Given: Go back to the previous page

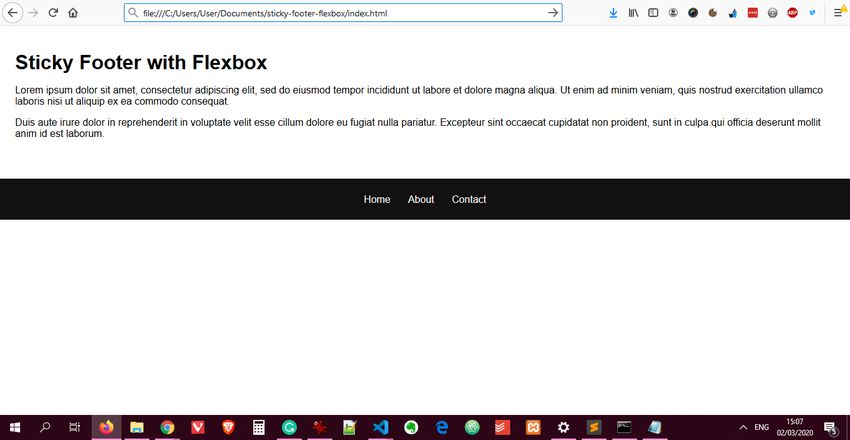Looking at the screenshot, I should point(12,13).
